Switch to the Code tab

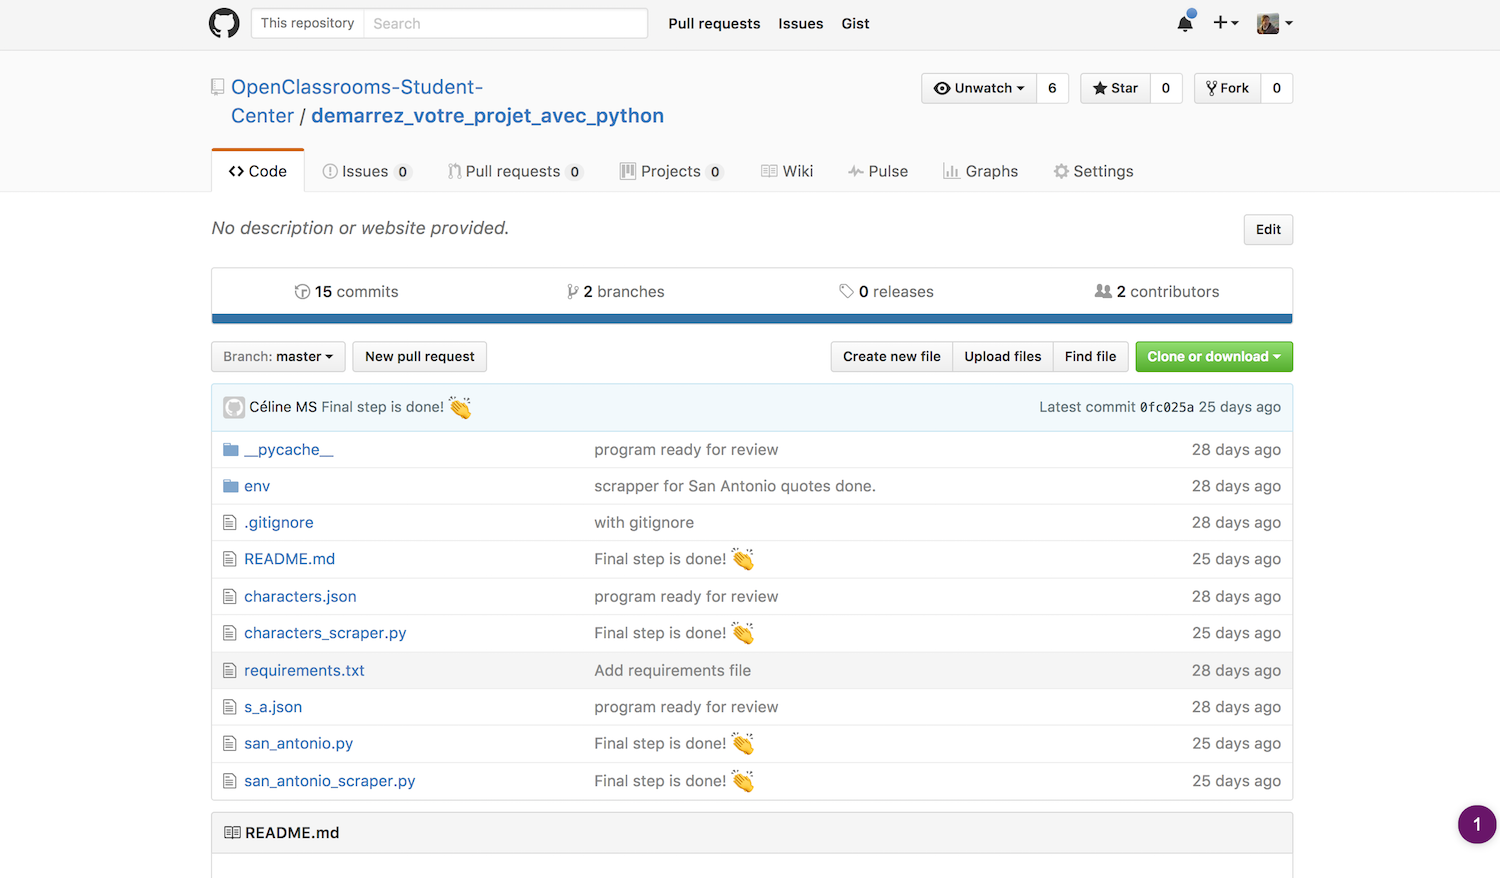[x=258, y=171]
